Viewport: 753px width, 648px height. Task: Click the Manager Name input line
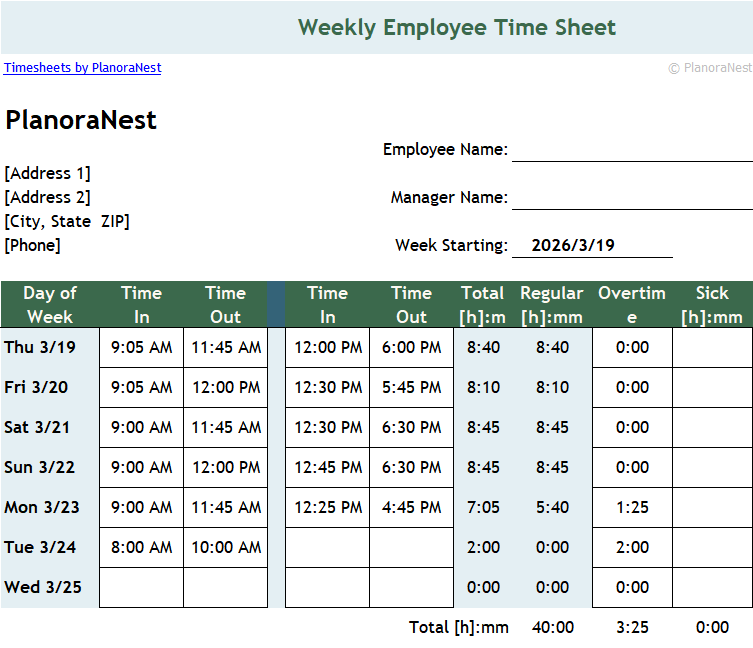[x=632, y=197]
